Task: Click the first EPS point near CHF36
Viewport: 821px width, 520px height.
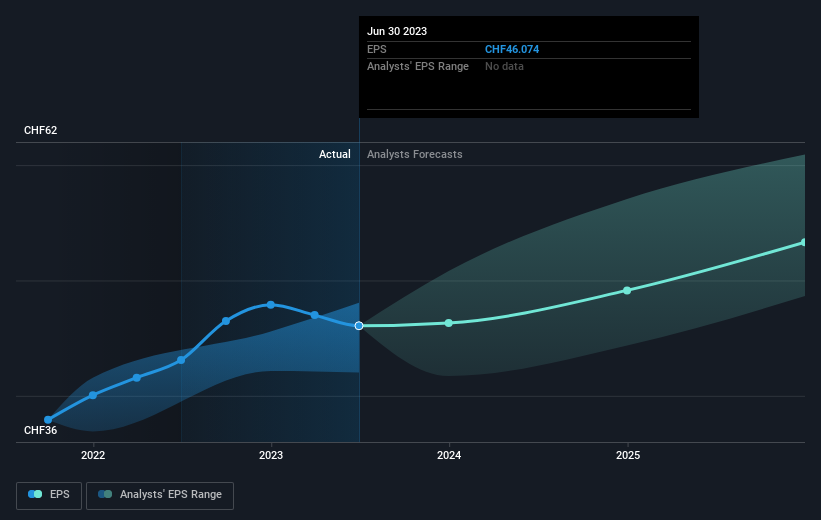Action: [x=48, y=419]
